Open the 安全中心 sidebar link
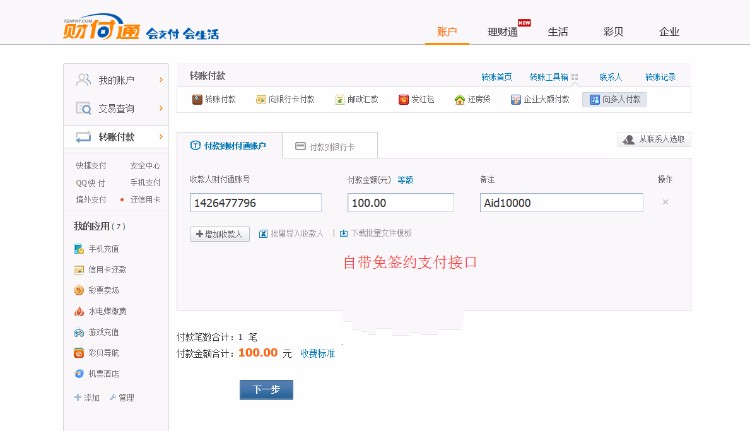 [145, 166]
